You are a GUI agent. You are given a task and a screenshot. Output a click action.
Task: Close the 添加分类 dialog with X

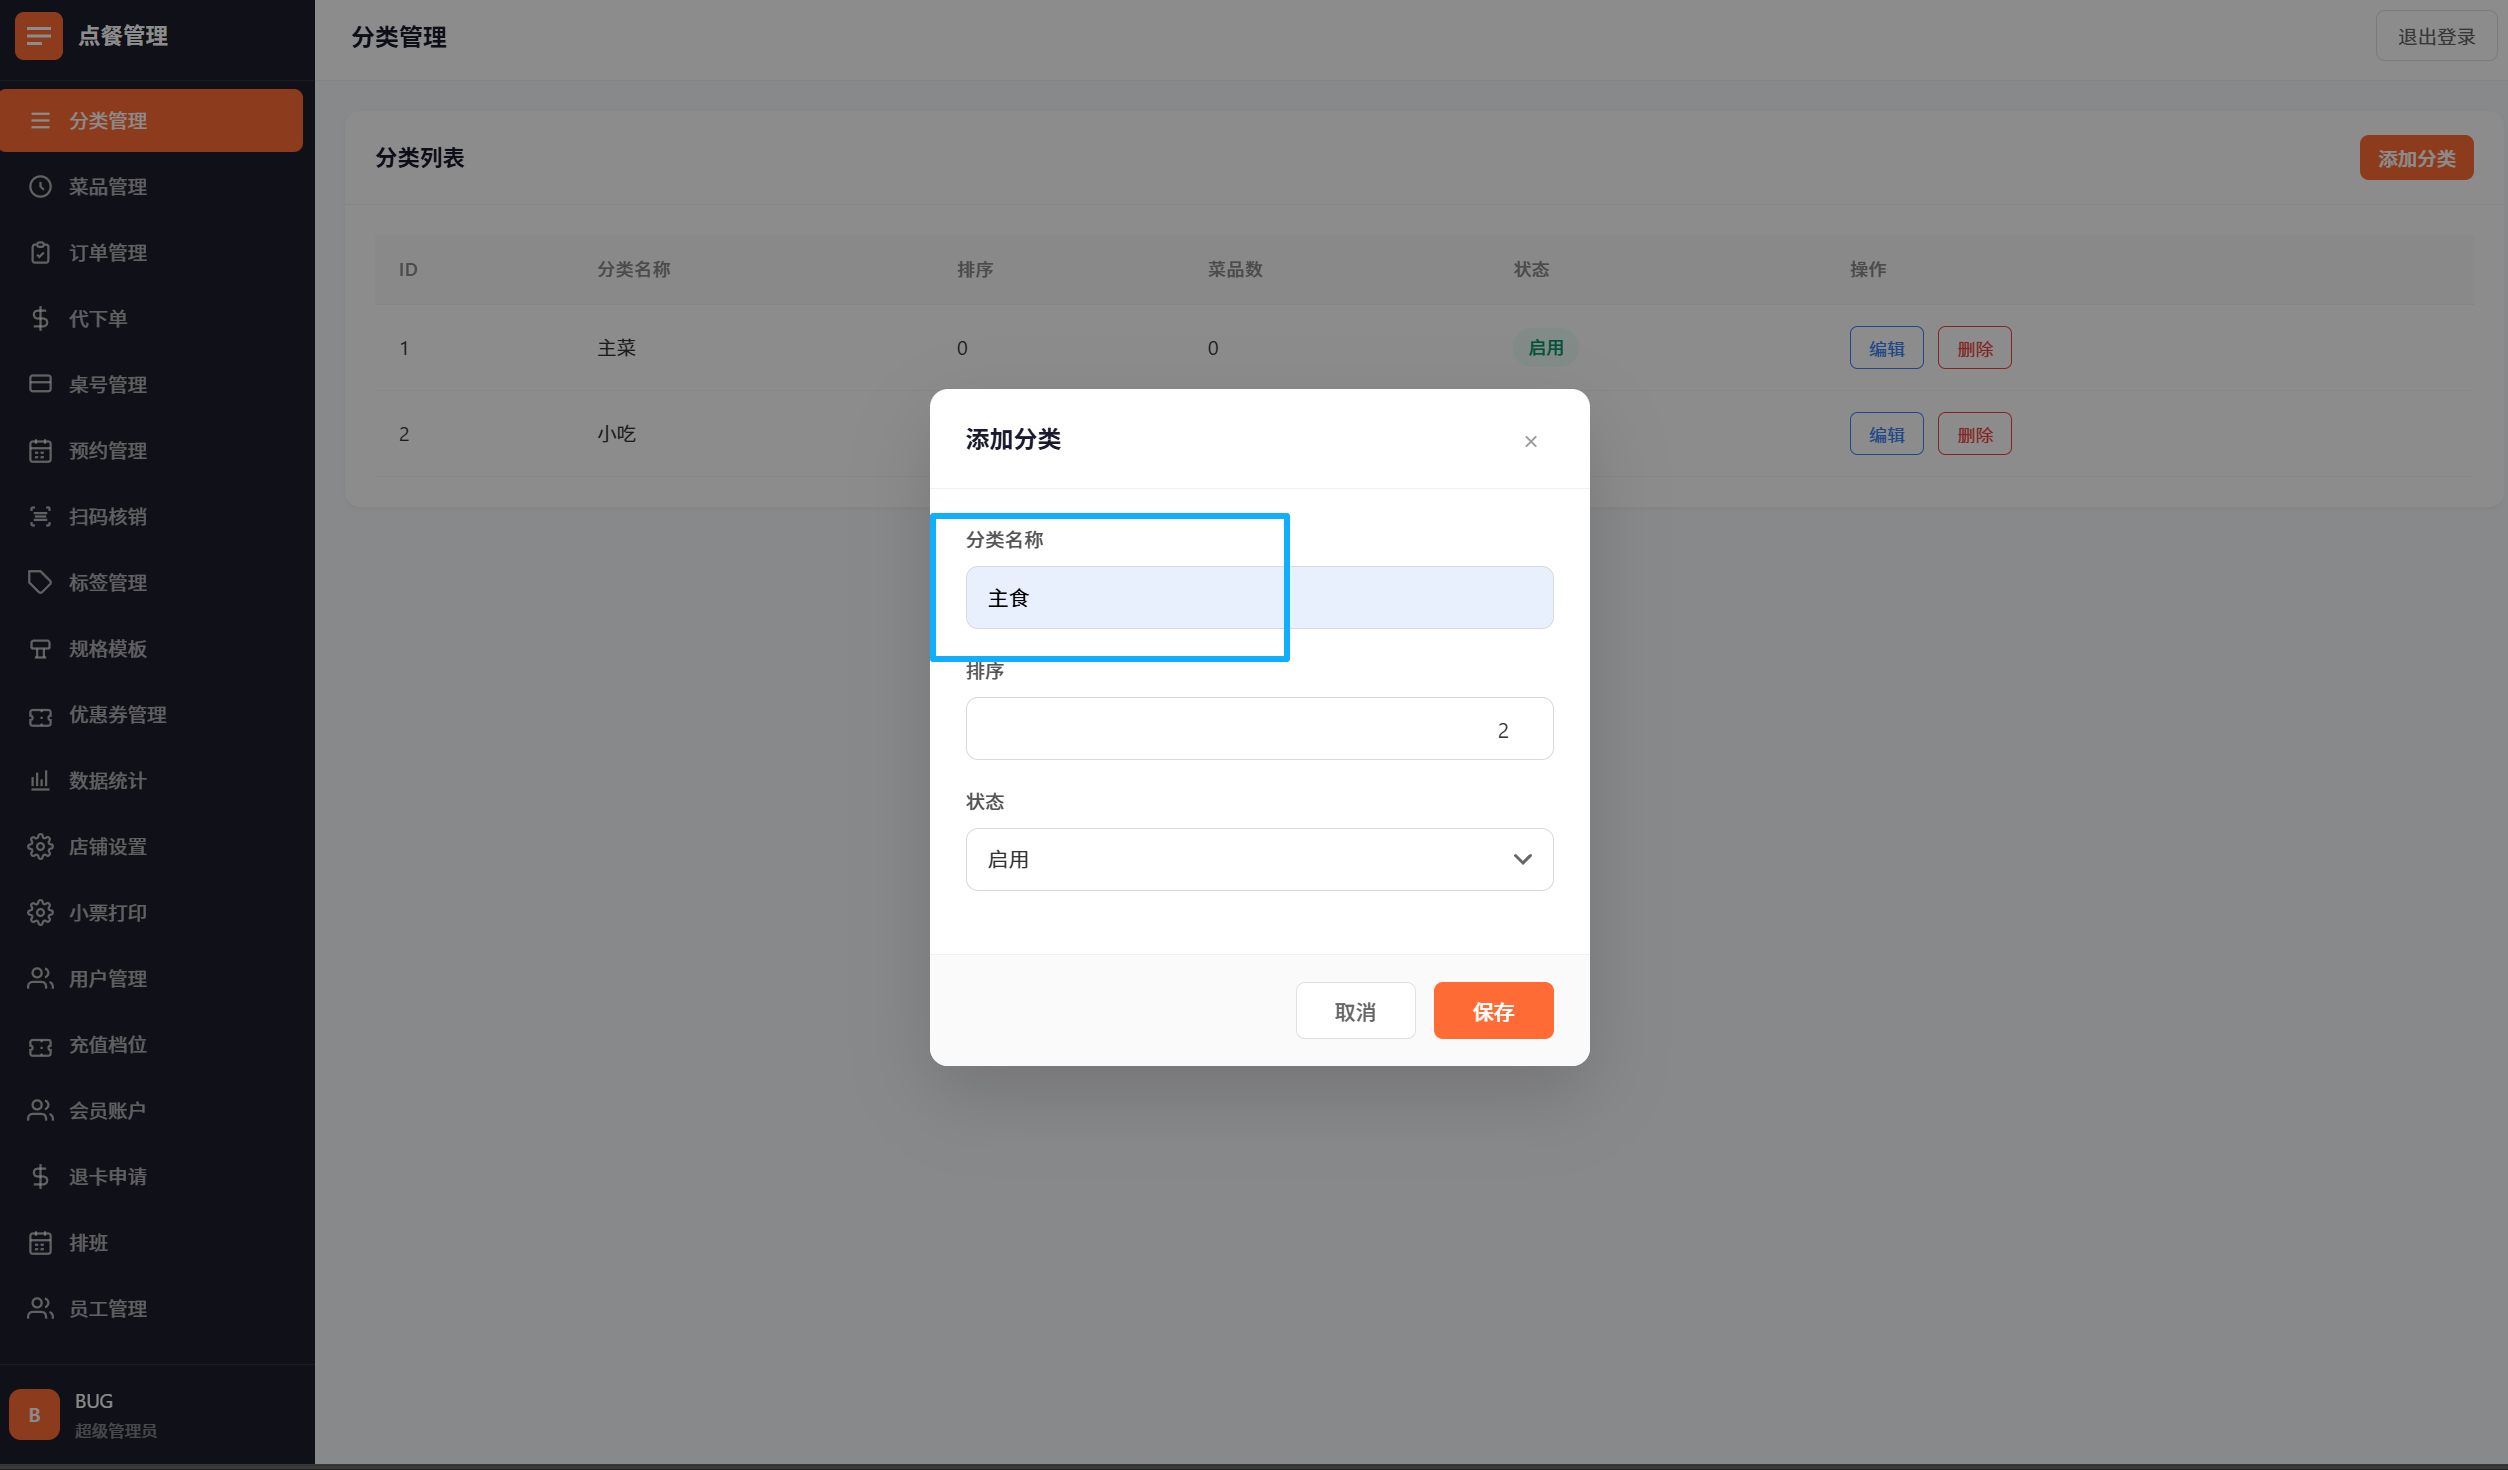pos(1530,441)
